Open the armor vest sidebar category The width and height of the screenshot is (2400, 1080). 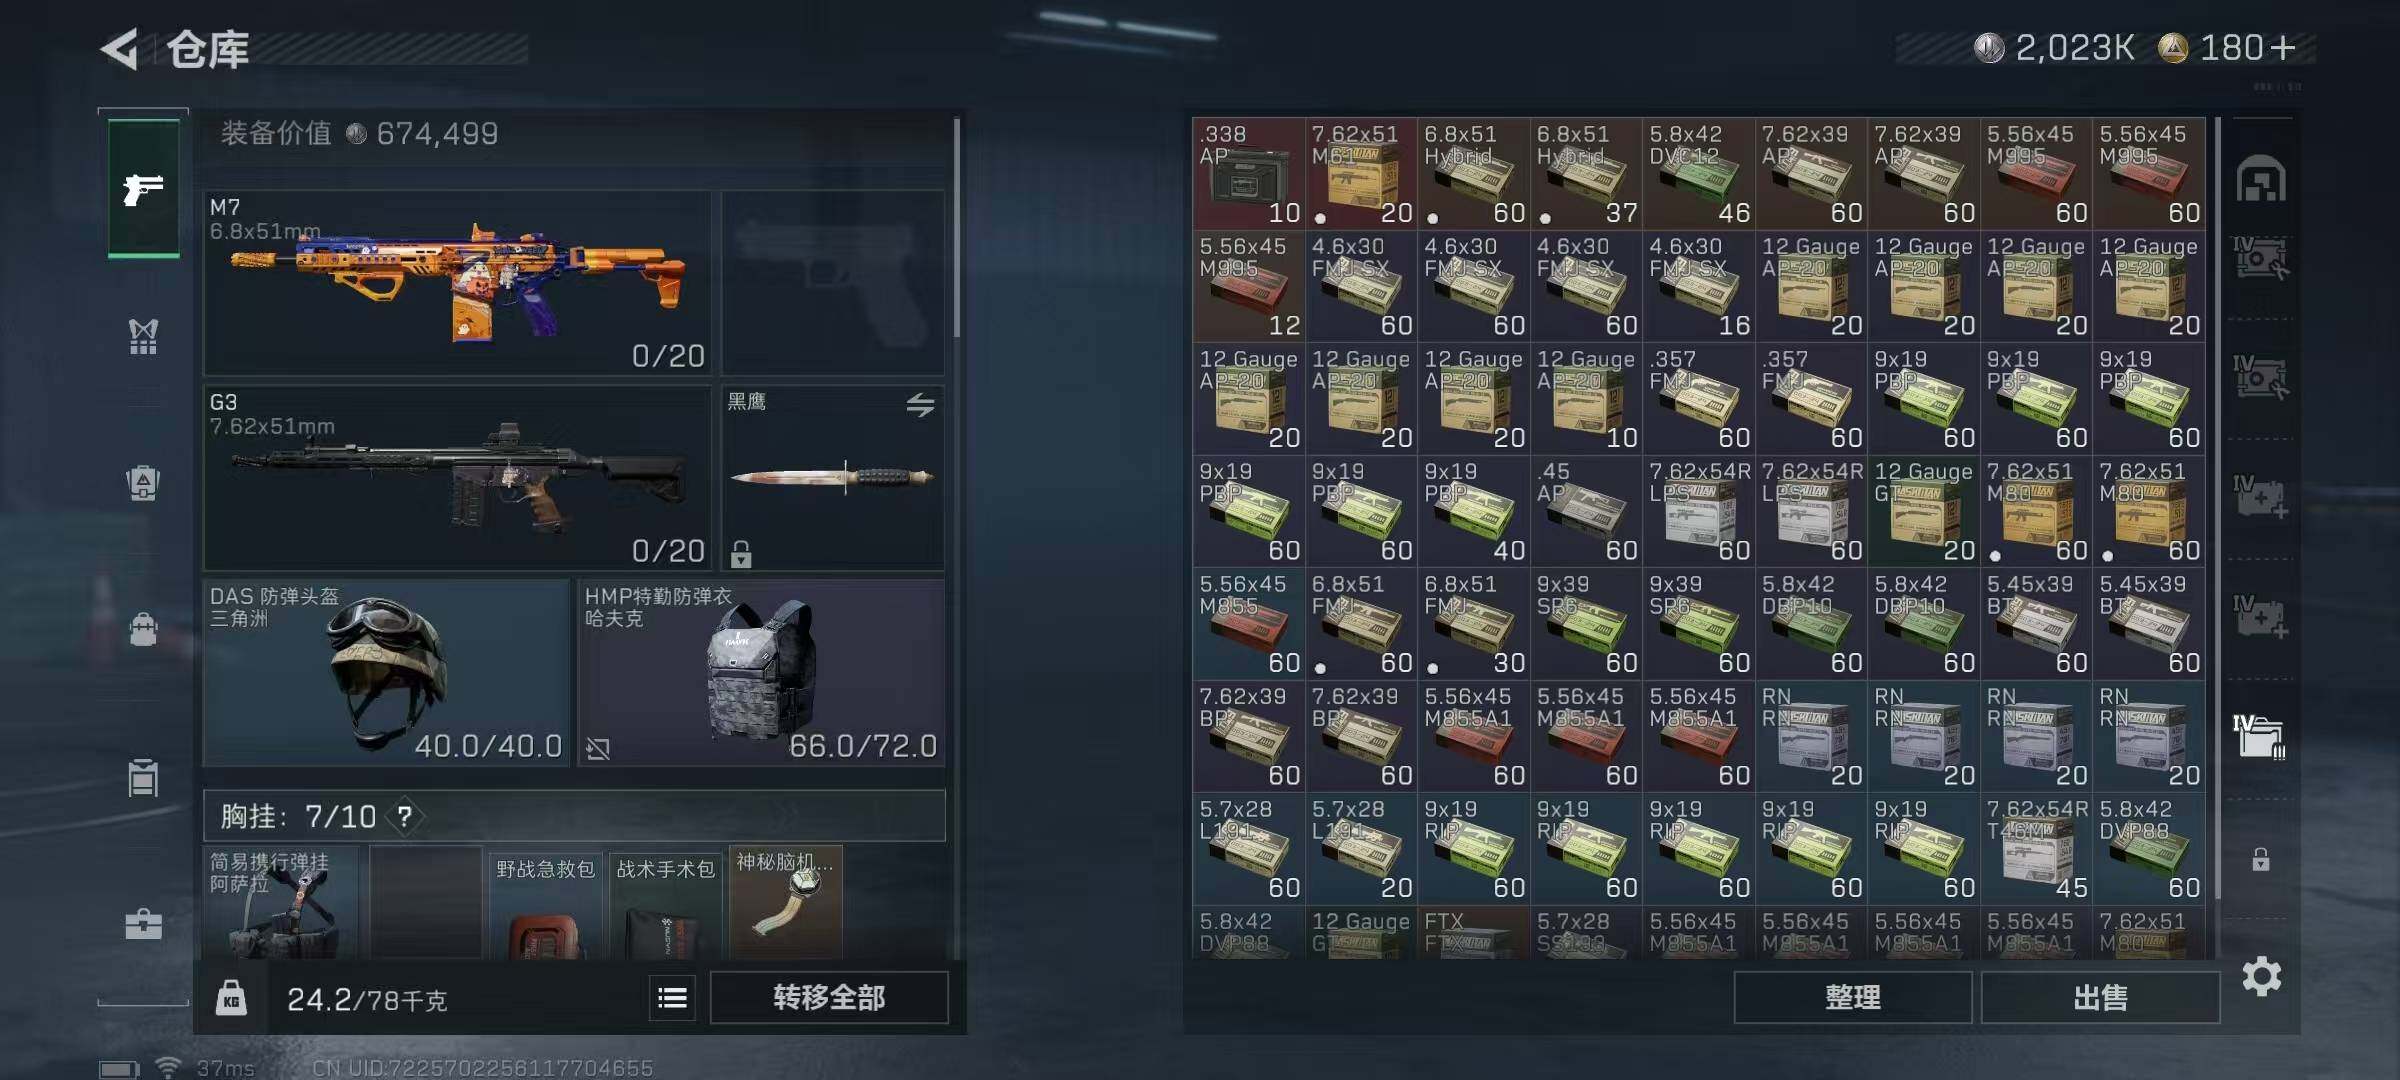click(143, 336)
